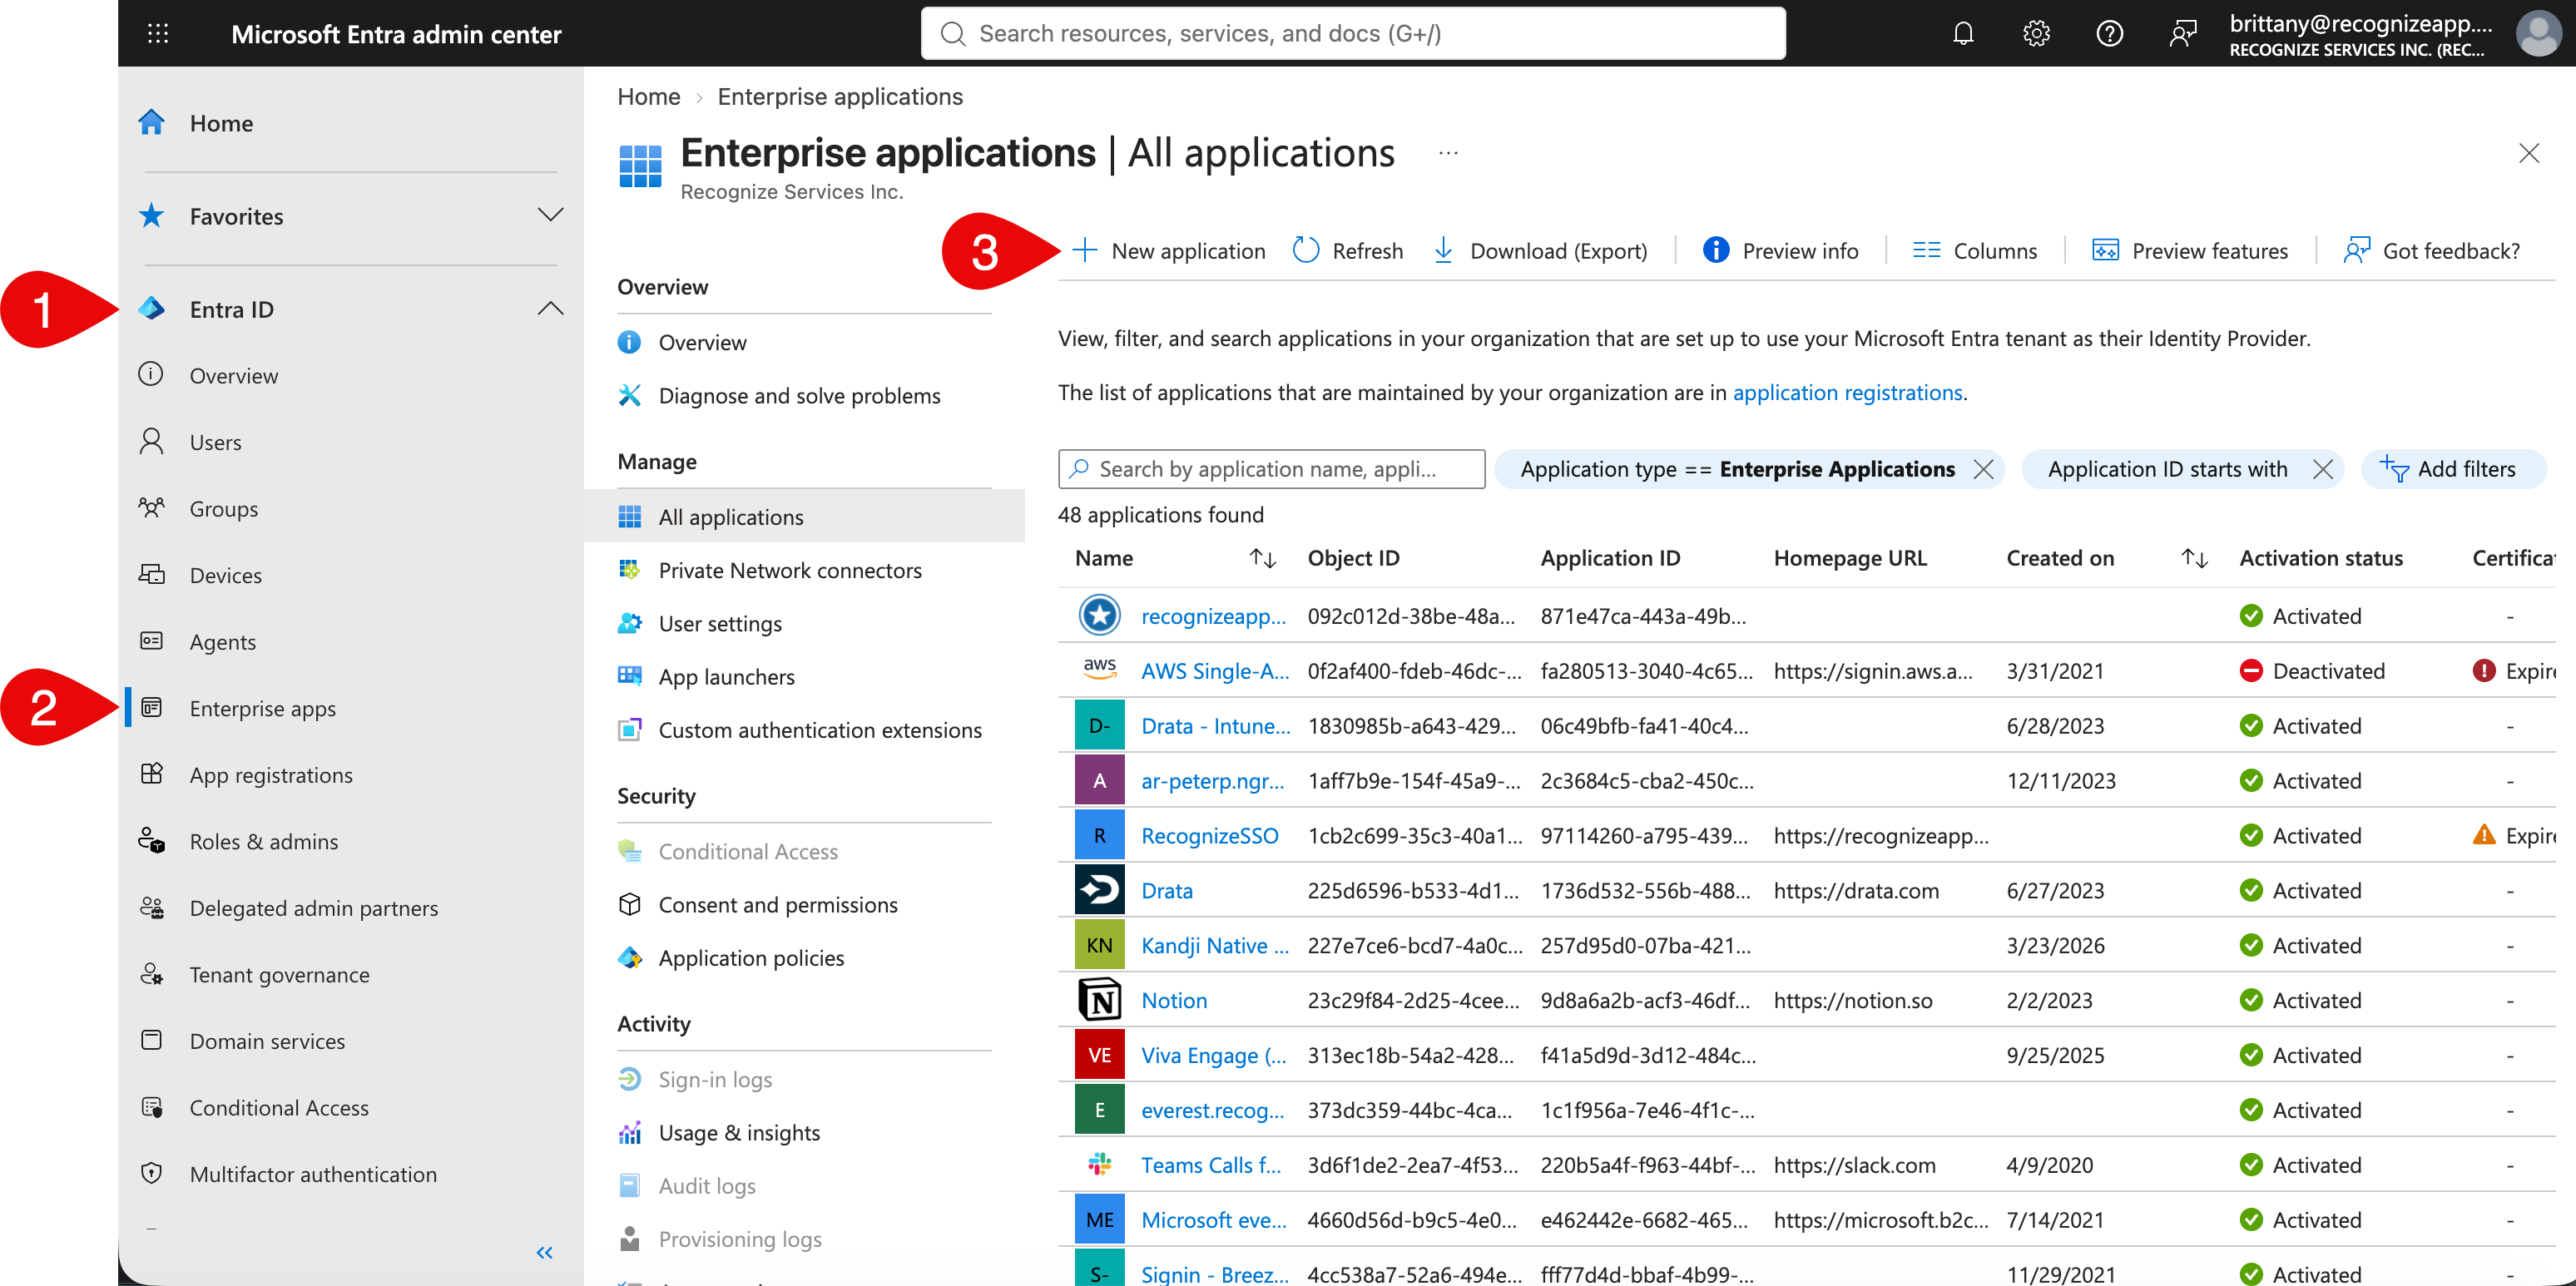Remove the Application type filter
This screenshot has height=1286, width=2576.
(x=1982, y=468)
